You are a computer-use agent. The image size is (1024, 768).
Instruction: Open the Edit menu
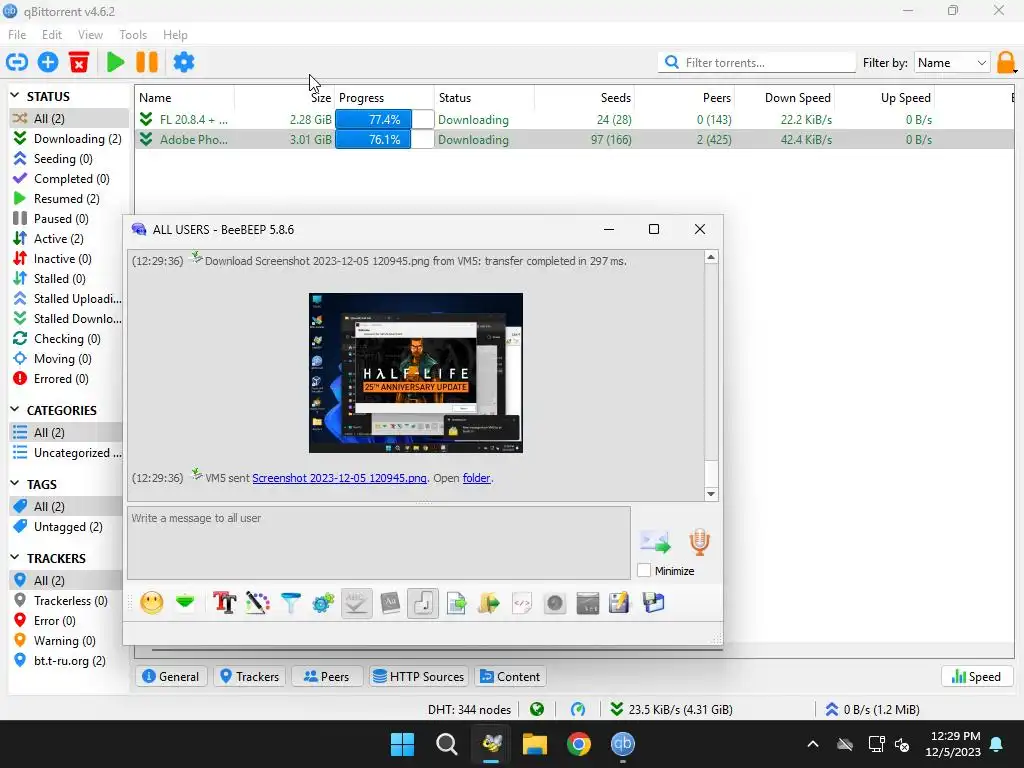52,35
